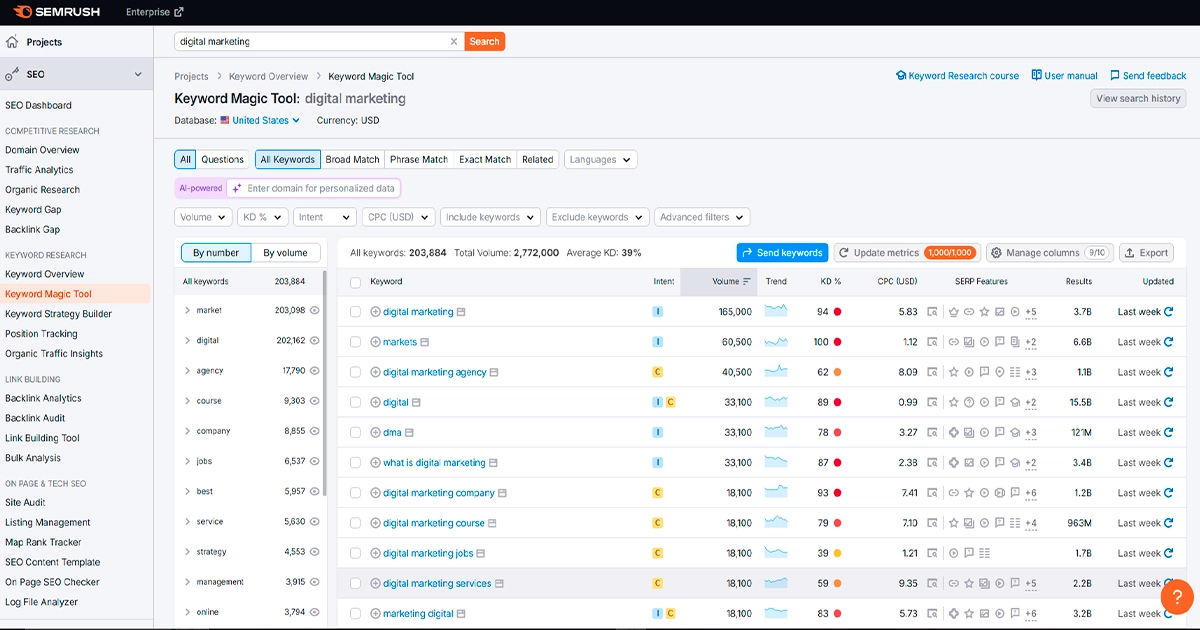Click Volume column sort icon
Screen dimensions: 1200x630
746,282
